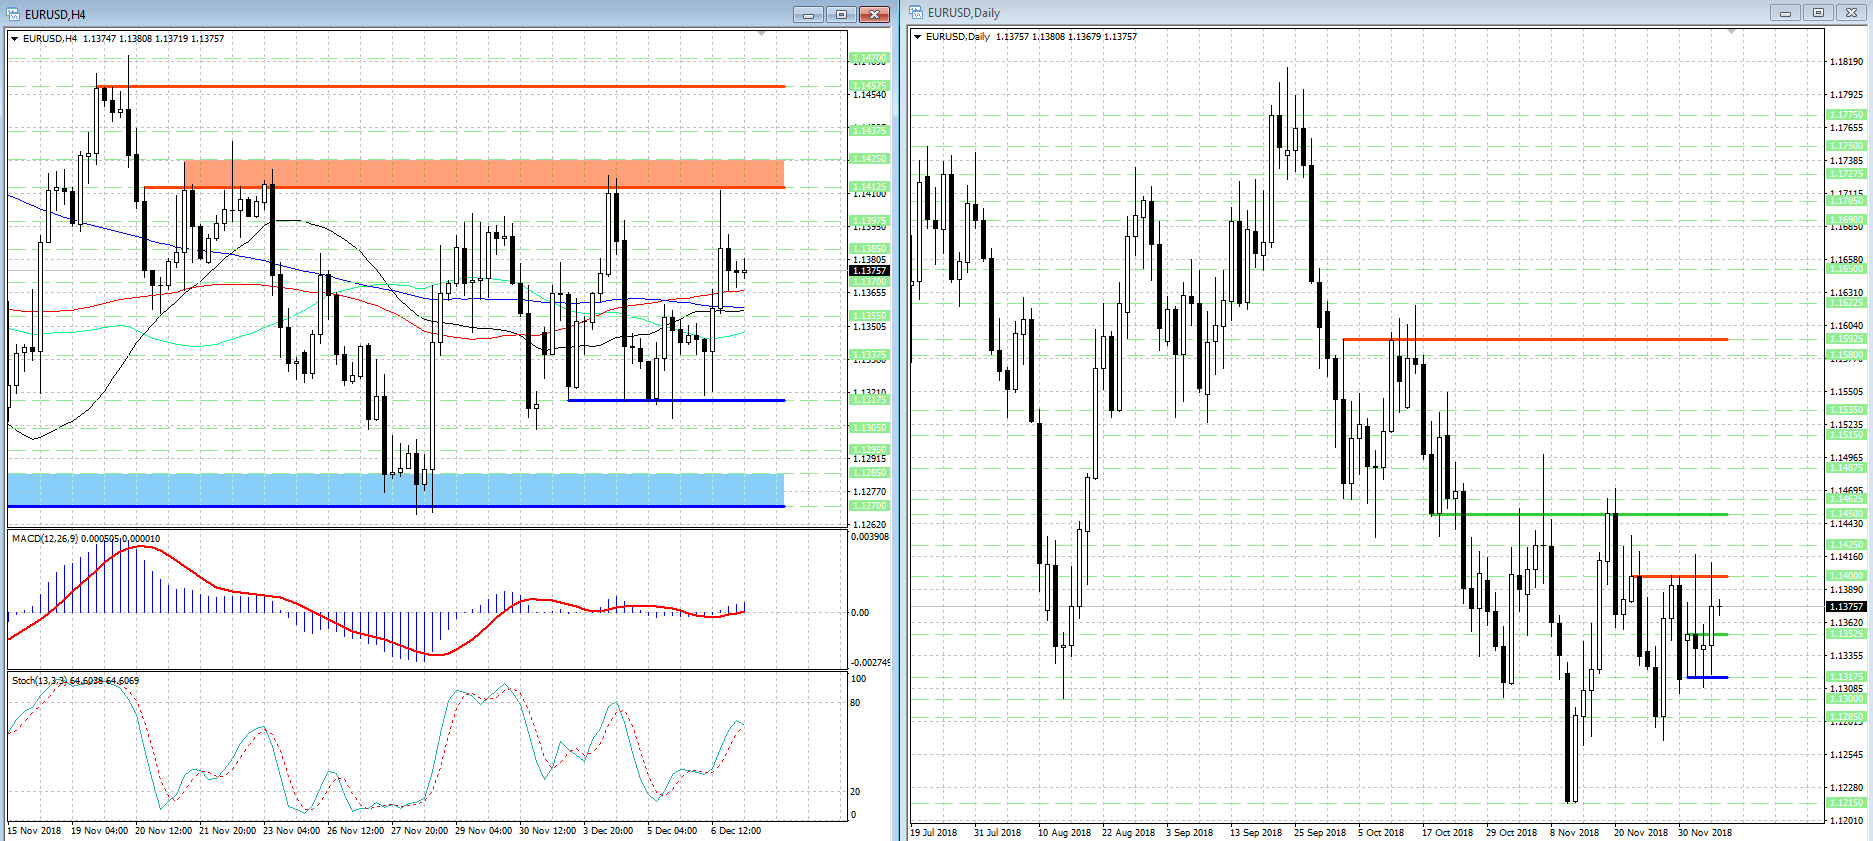1873x841 pixels.
Task: Click the 10 Aug 2018 date label
Action: coord(1064,833)
